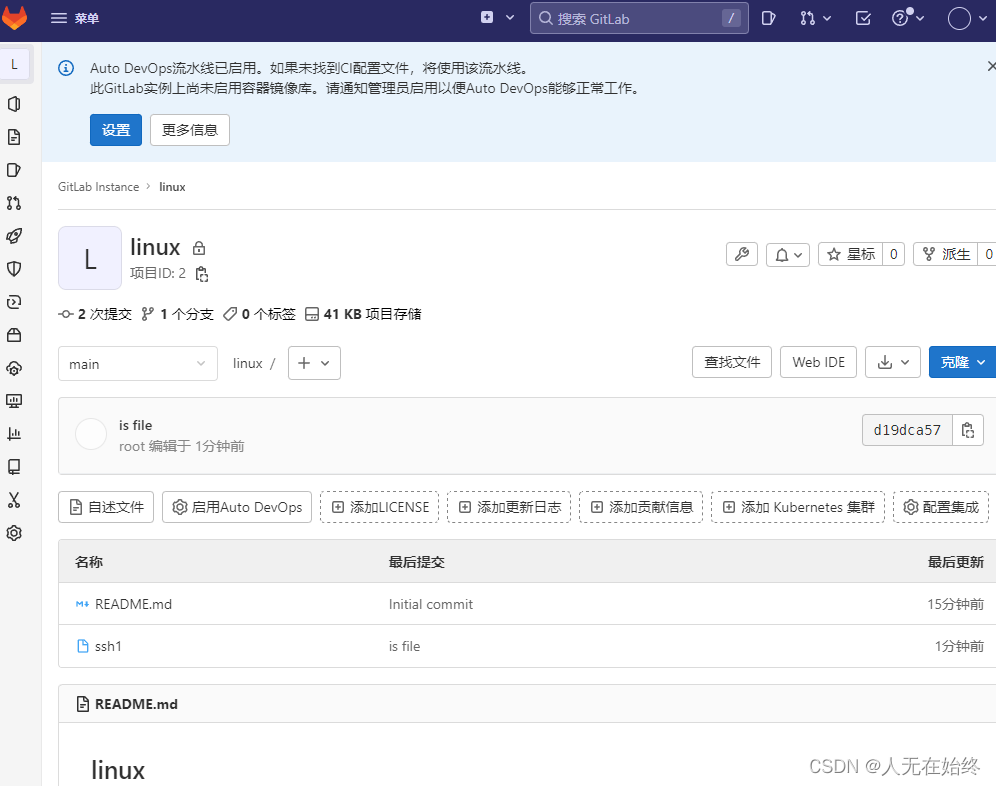Image resolution: width=996 pixels, height=786 pixels.
Task: Click 添加更新日志 button
Action: pyautogui.click(x=509, y=507)
